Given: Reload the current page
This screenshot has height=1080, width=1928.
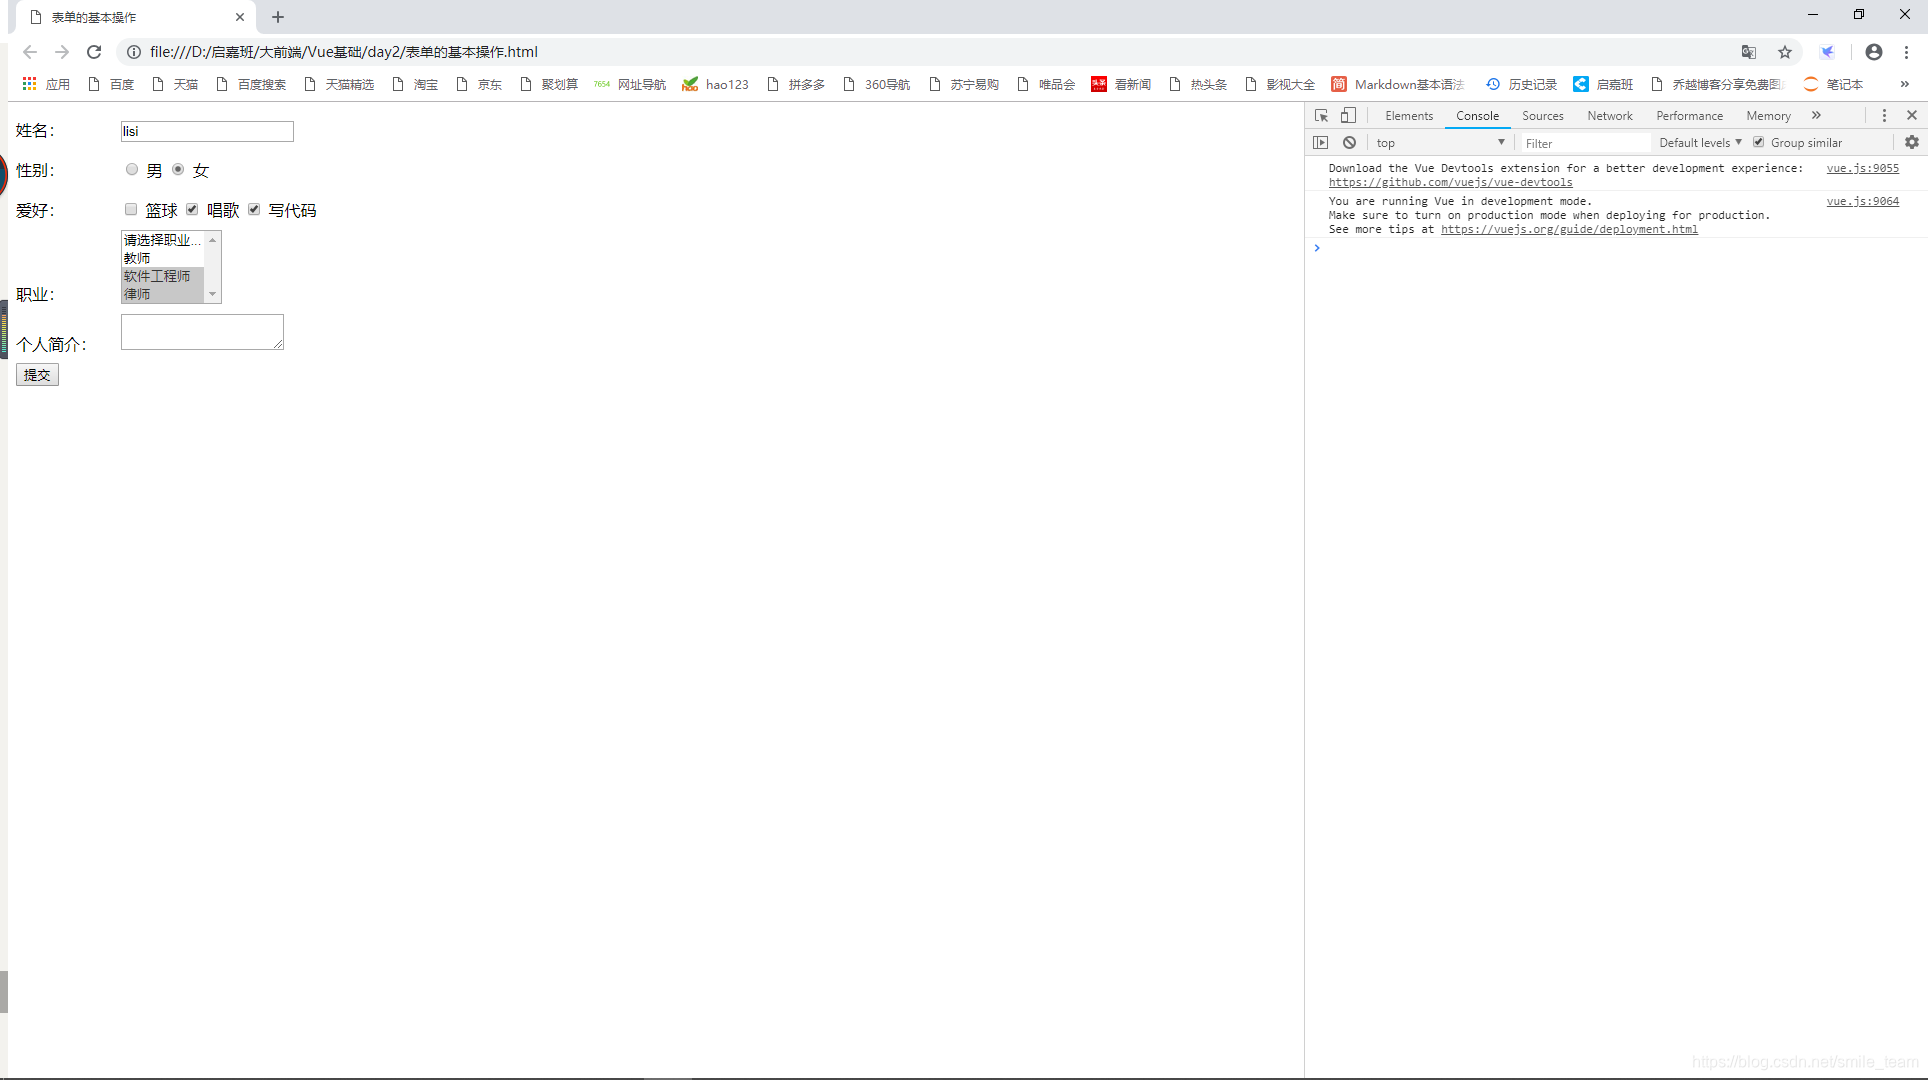Looking at the screenshot, I should [x=94, y=52].
